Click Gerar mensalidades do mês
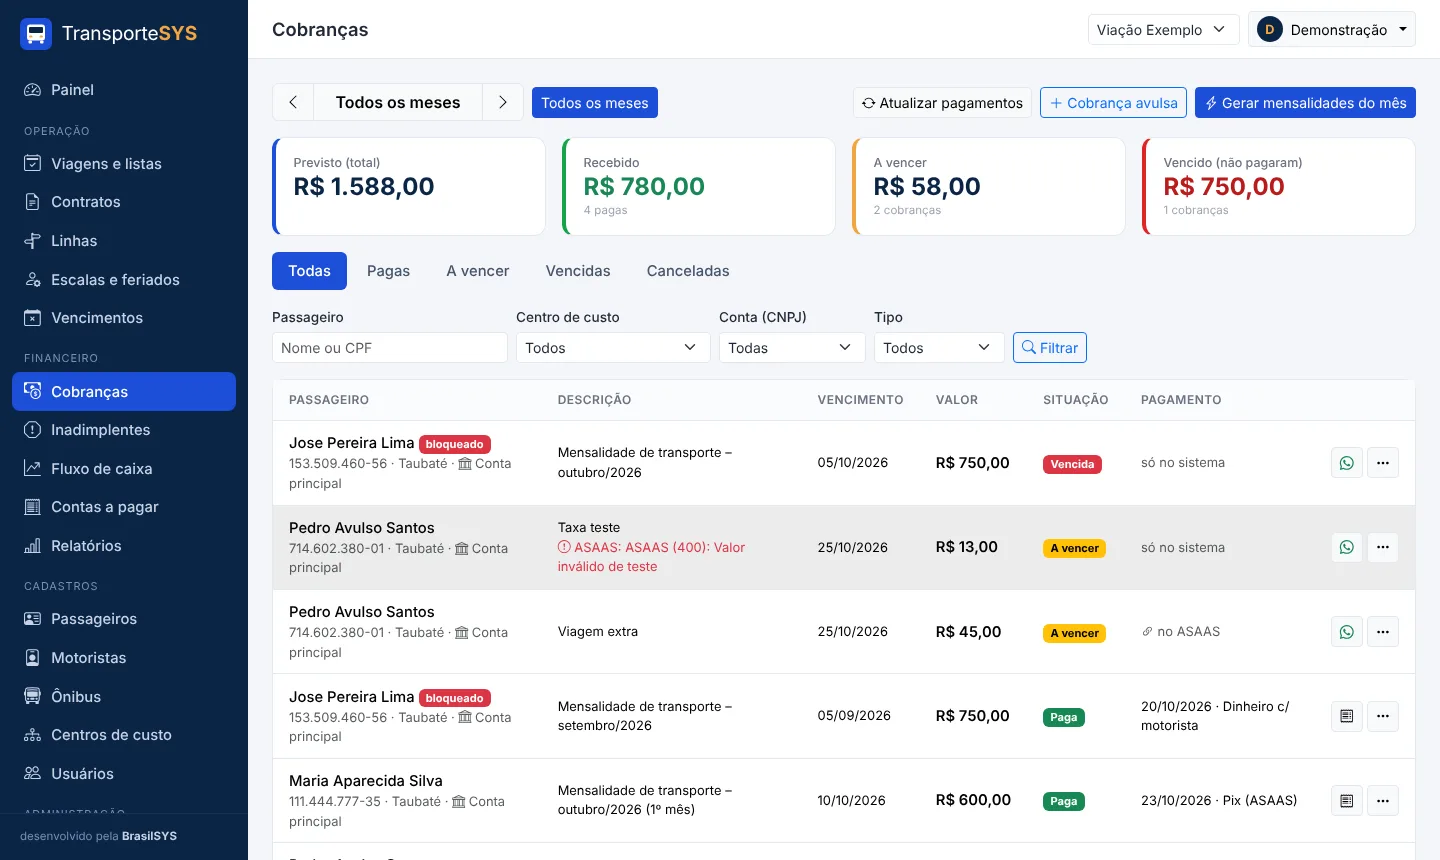This screenshot has height=860, width=1440. (x=1305, y=102)
